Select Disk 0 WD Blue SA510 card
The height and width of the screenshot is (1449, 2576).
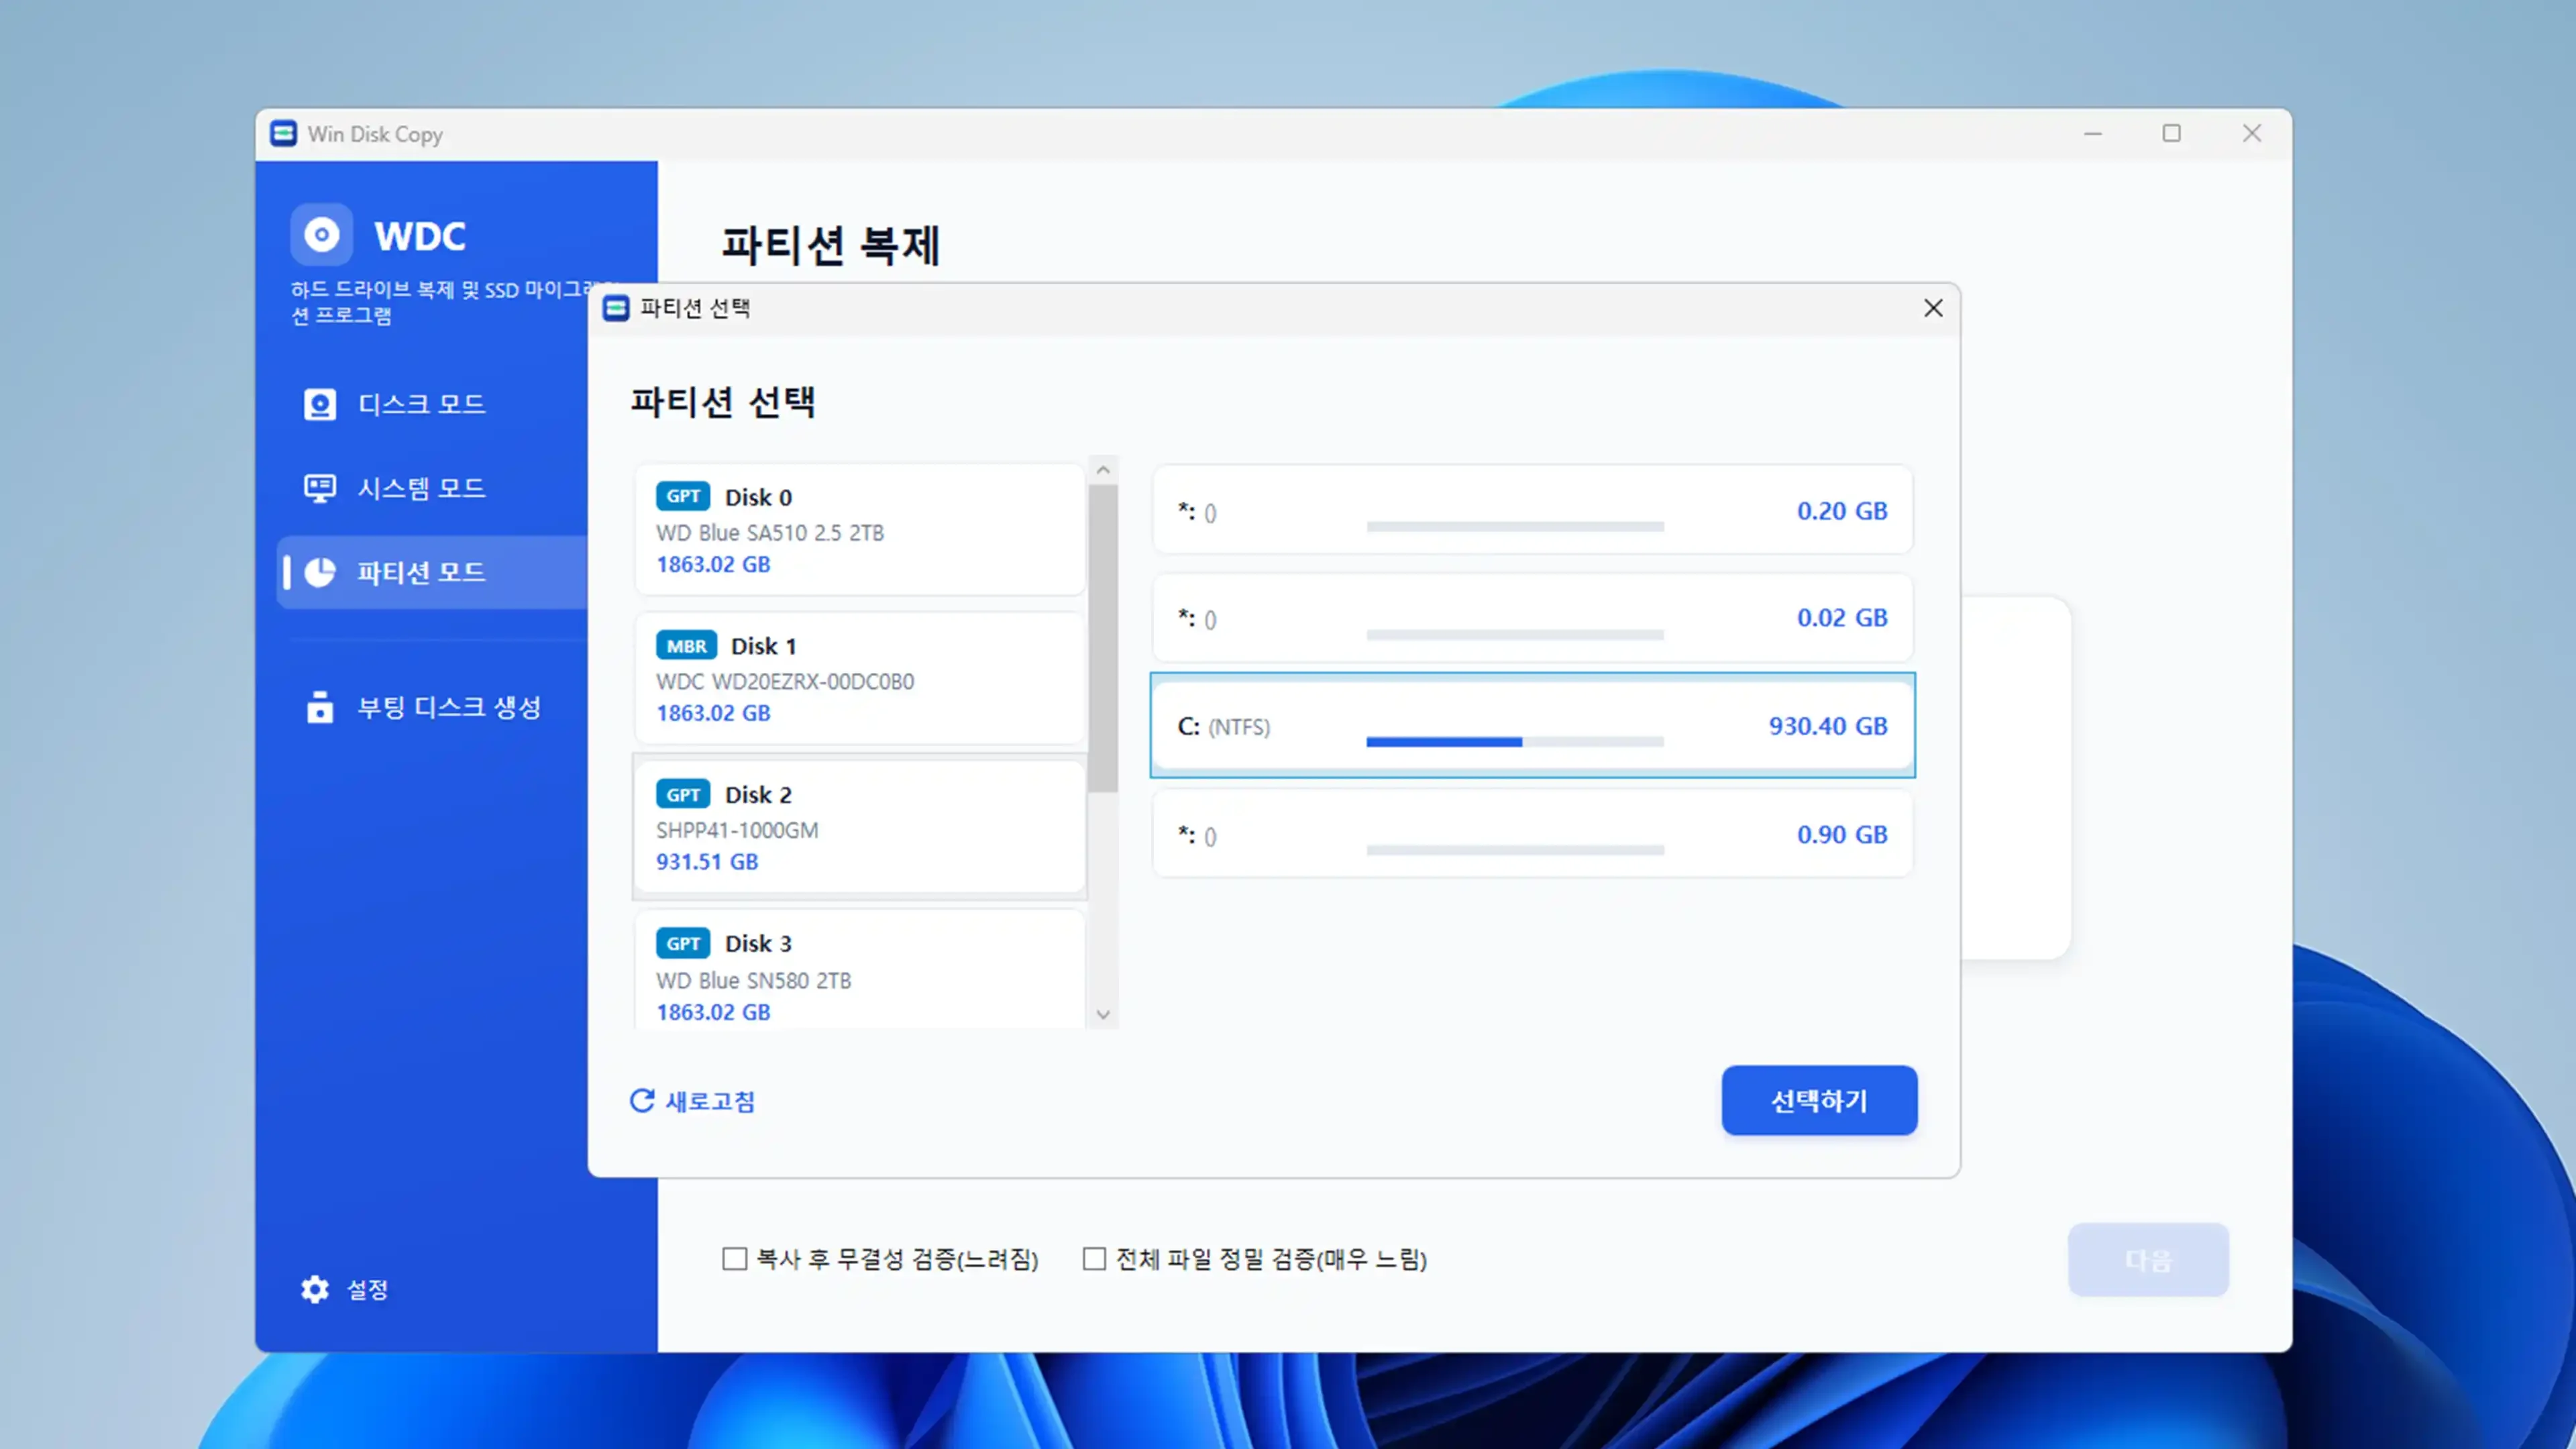(860, 529)
